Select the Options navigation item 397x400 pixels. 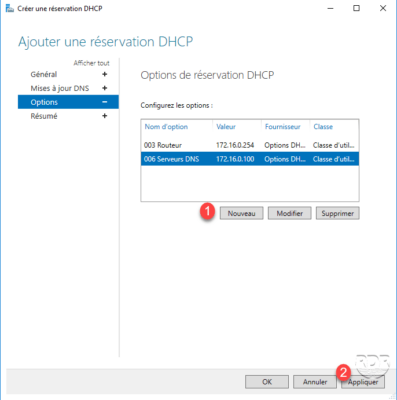(x=68, y=102)
